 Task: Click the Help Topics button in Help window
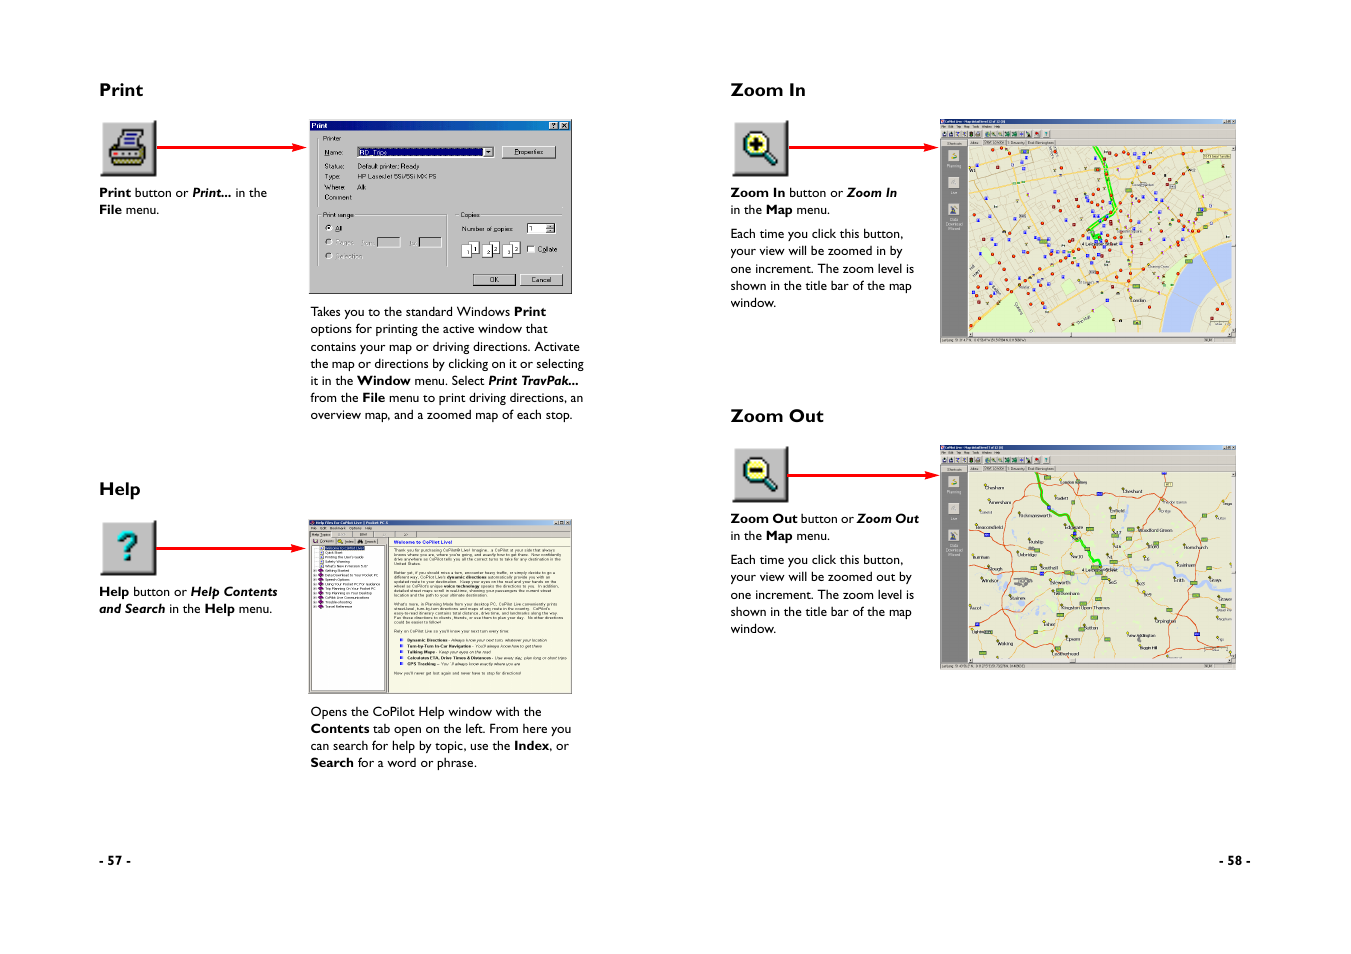pyautogui.click(x=321, y=535)
